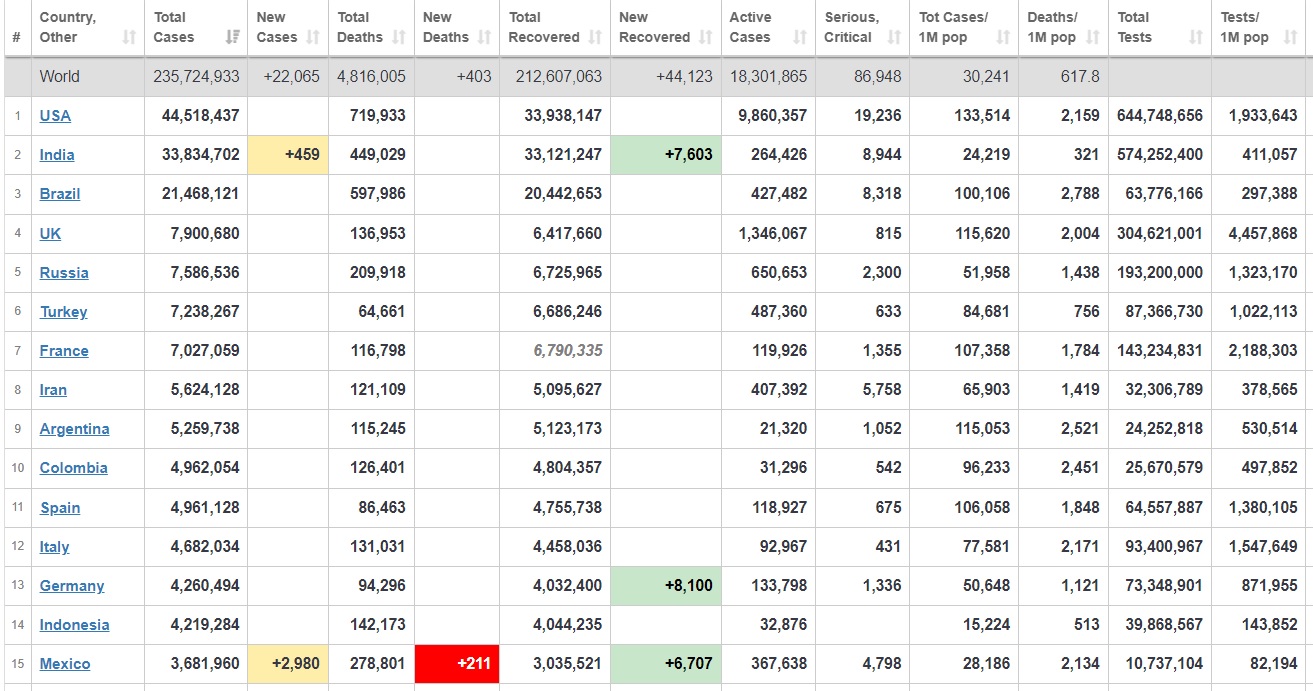
Task: Sort by Tests/1M pop arrow icon
Action: click(x=1290, y=37)
